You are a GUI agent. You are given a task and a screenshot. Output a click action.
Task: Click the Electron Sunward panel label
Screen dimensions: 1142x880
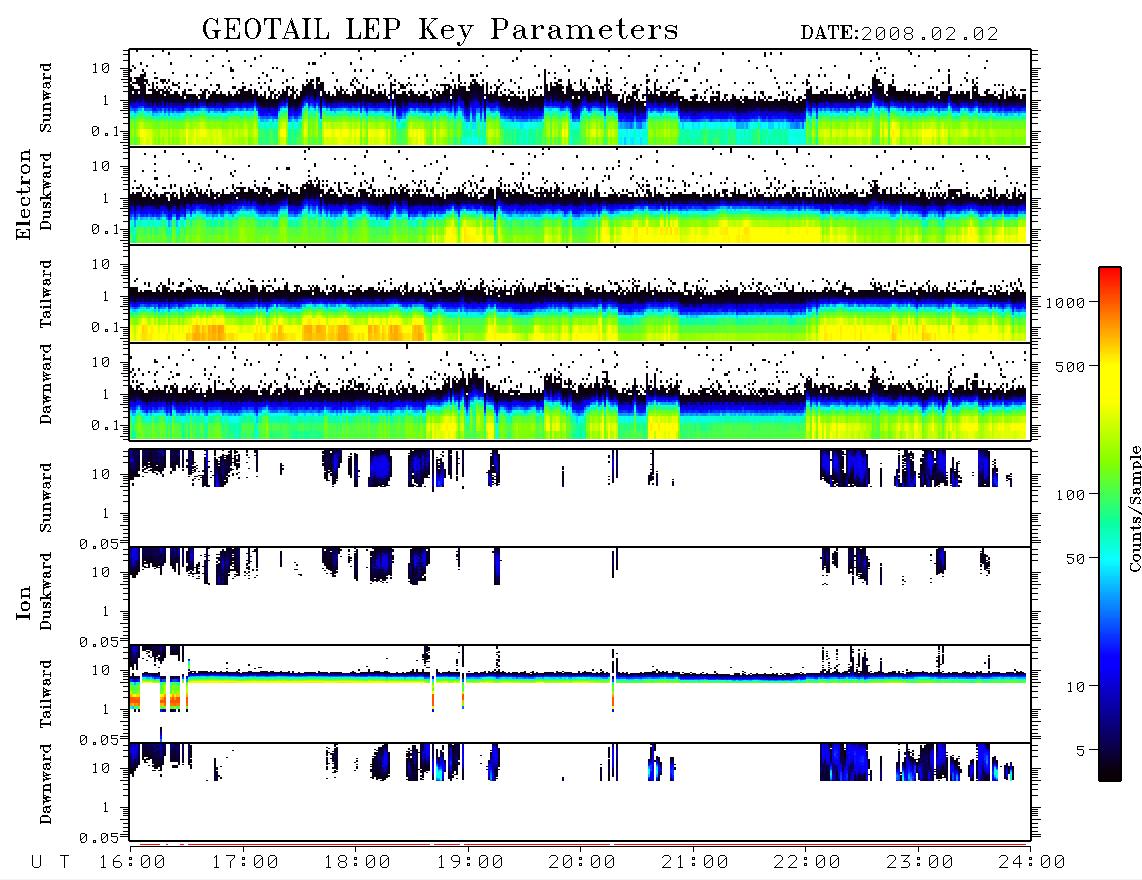tap(46, 98)
